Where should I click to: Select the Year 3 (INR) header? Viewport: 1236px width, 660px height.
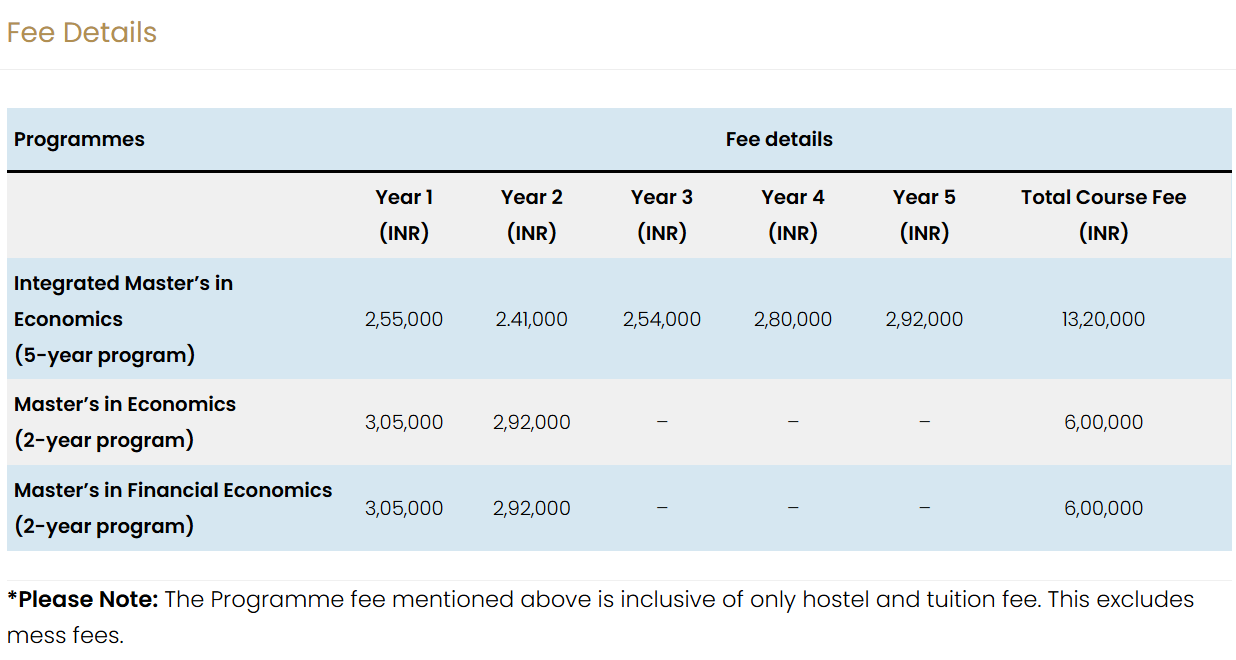click(x=661, y=215)
